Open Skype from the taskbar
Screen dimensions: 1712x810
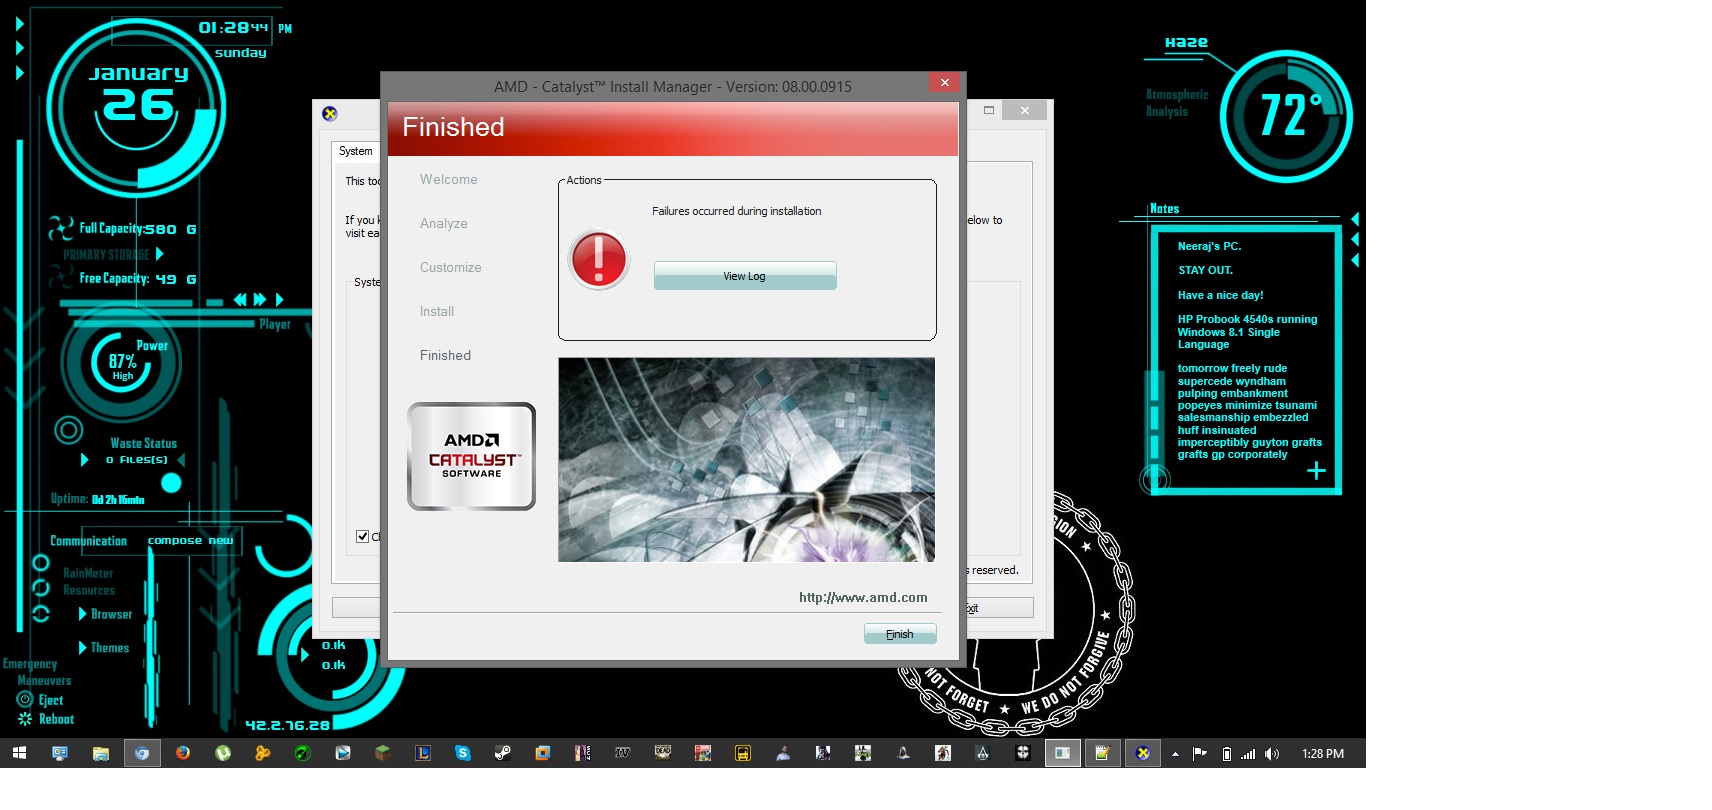(463, 753)
